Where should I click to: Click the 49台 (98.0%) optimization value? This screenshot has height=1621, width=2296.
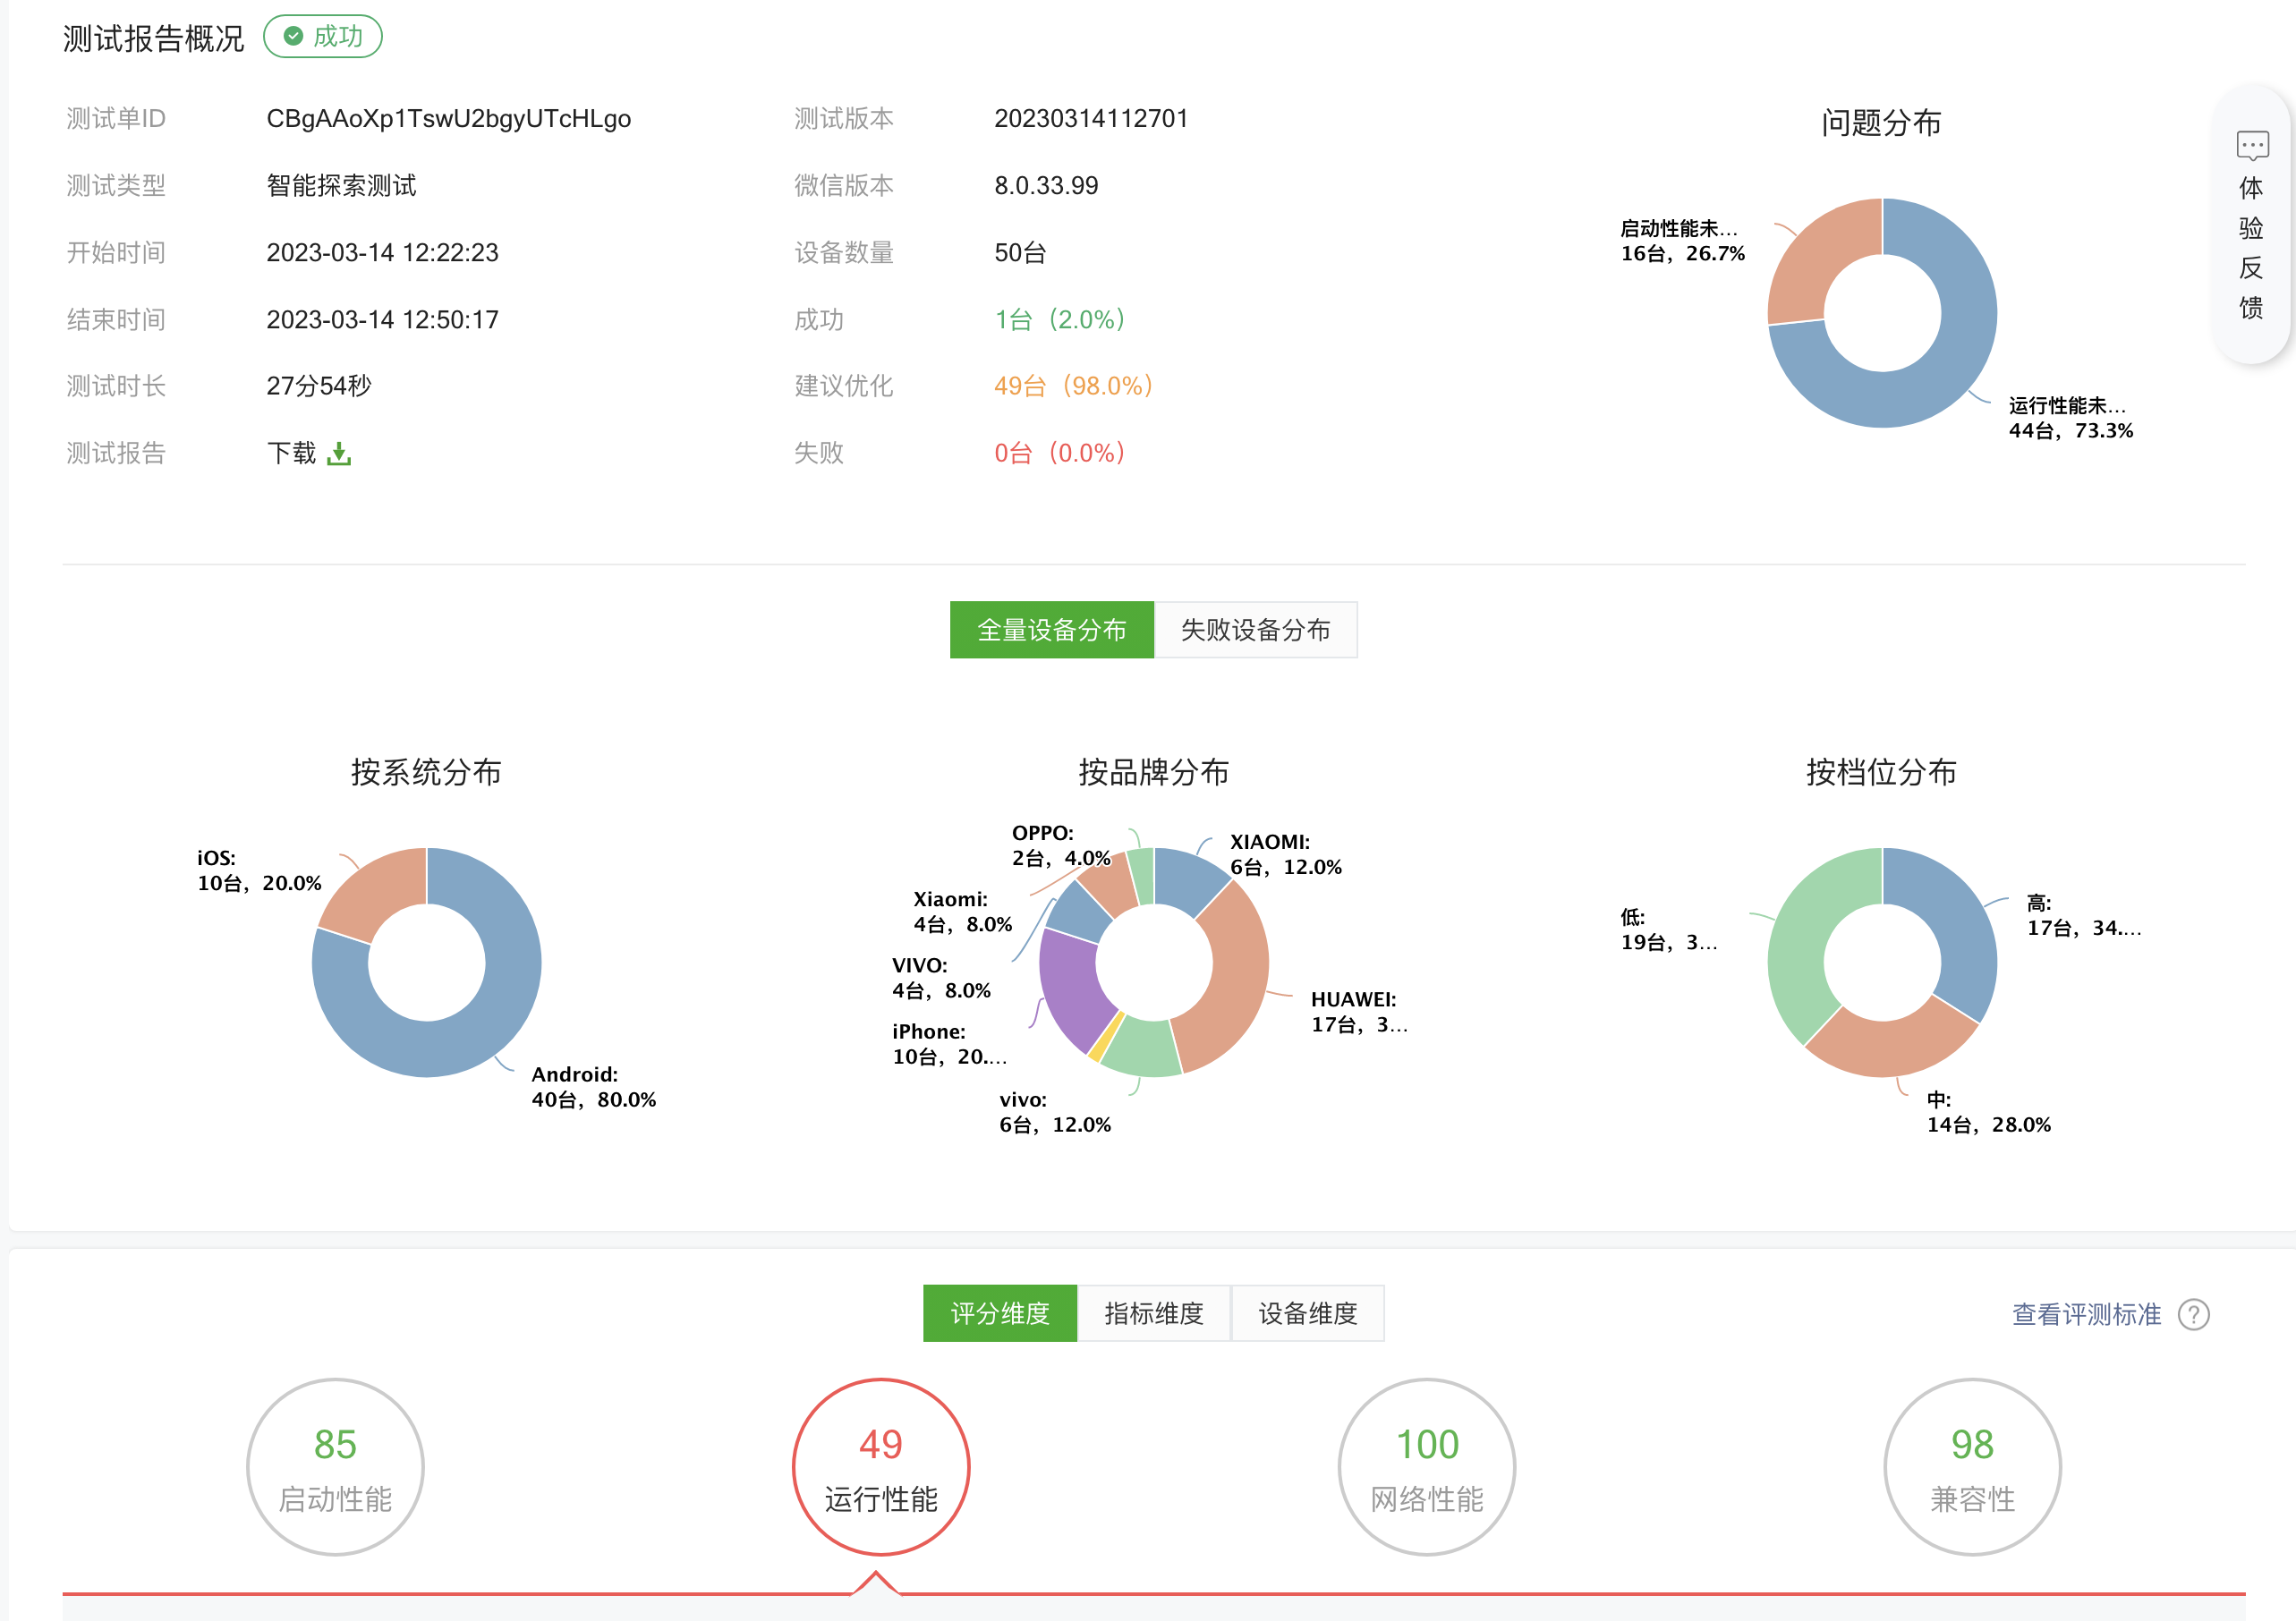coord(1073,386)
